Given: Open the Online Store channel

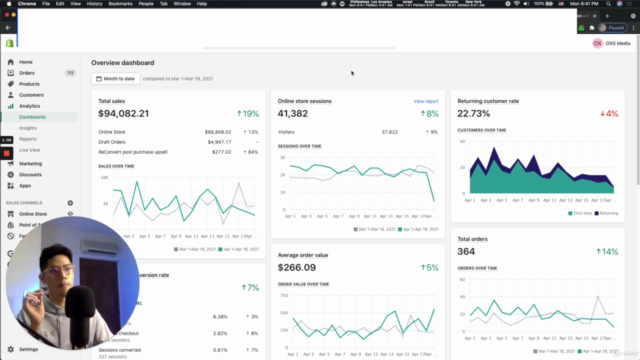Looking at the screenshot, I should tap(33, 214).
